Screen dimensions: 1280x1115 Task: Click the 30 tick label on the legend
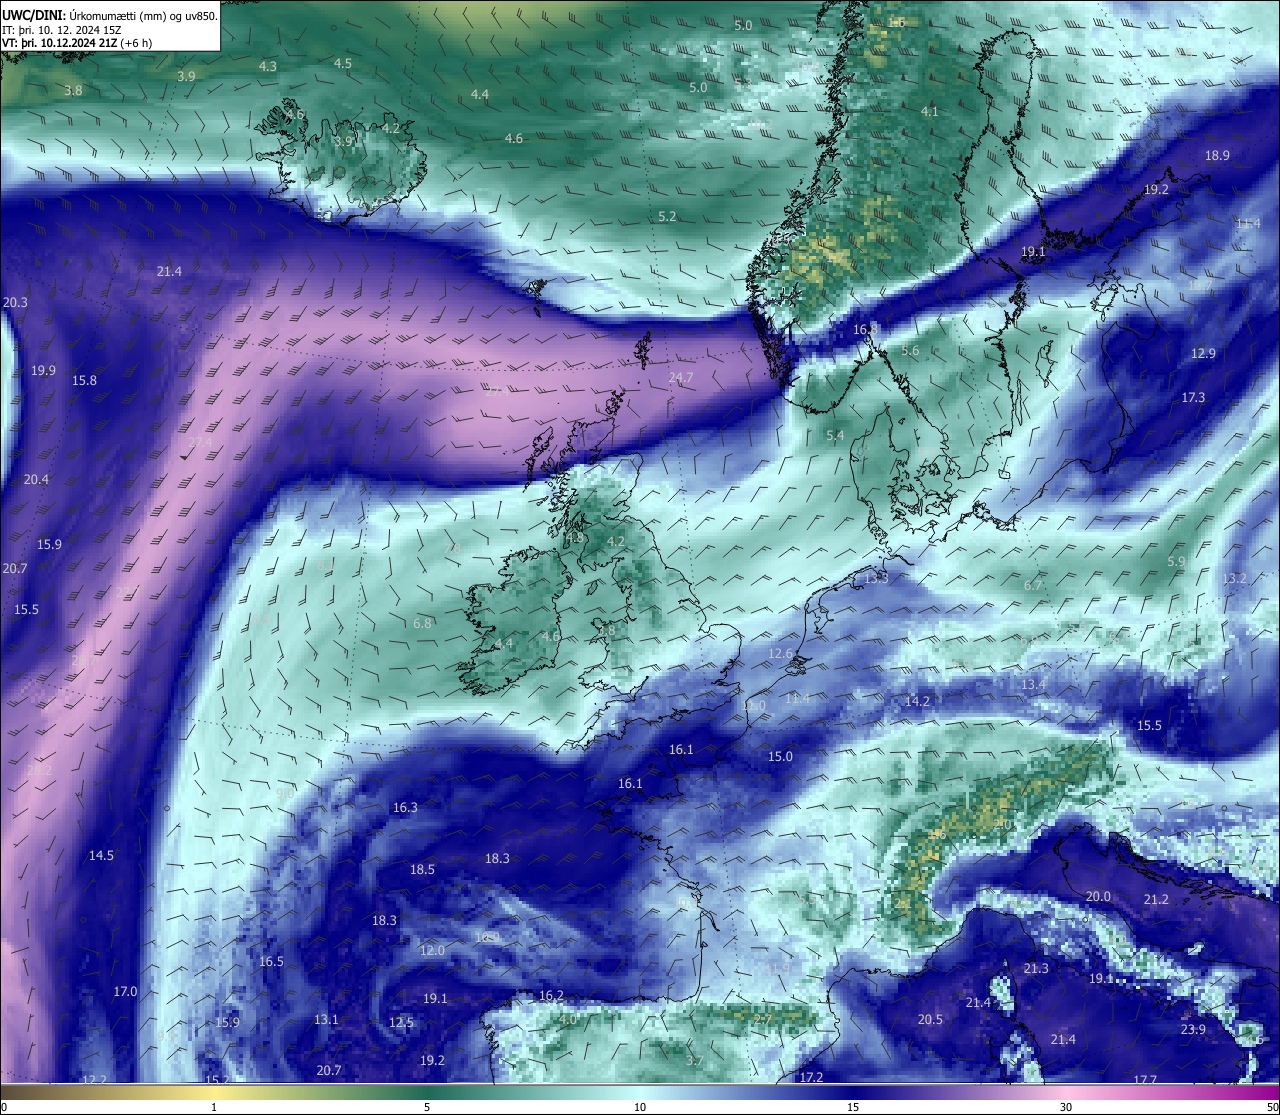point(1066,1107)
